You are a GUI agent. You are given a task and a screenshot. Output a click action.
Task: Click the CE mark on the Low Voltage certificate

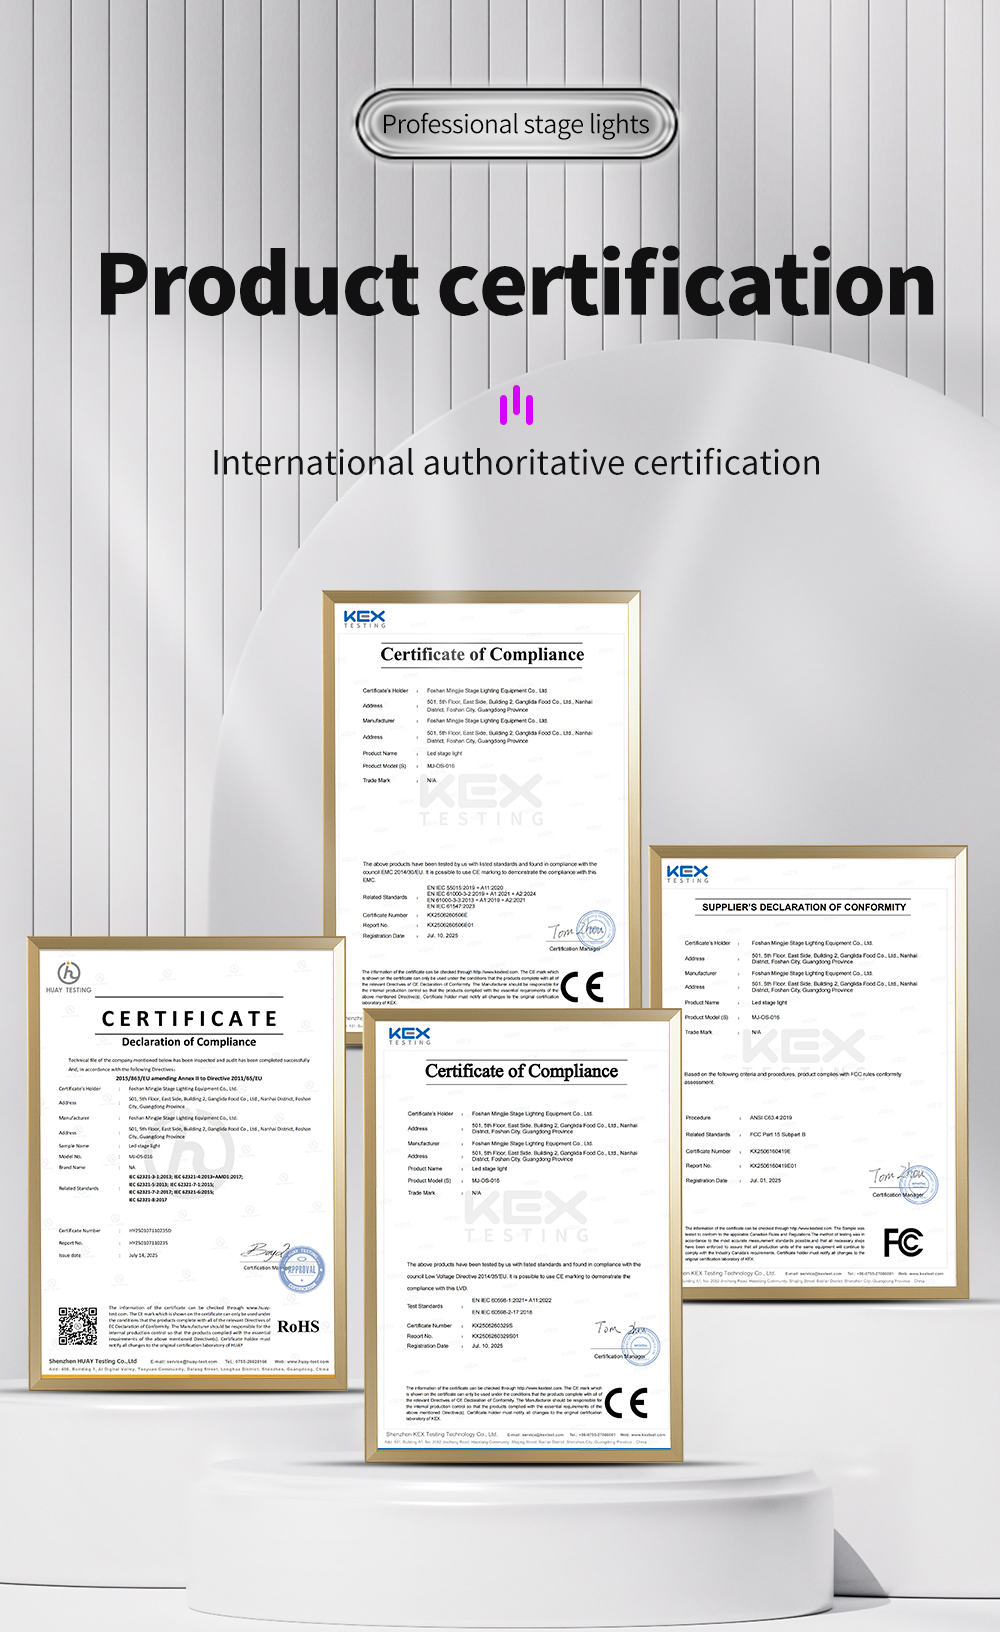click(x=627, y=1403)
